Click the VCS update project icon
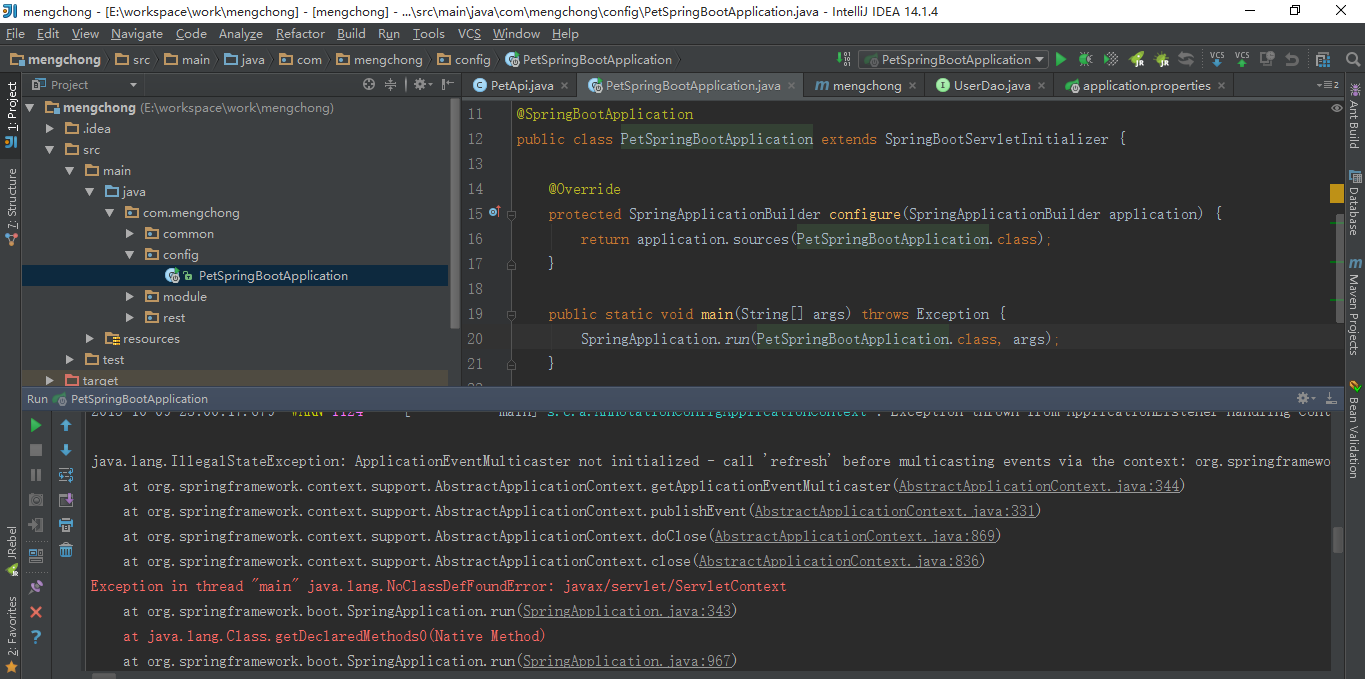Viewport: 1365px width, 679px height. 1216,60
